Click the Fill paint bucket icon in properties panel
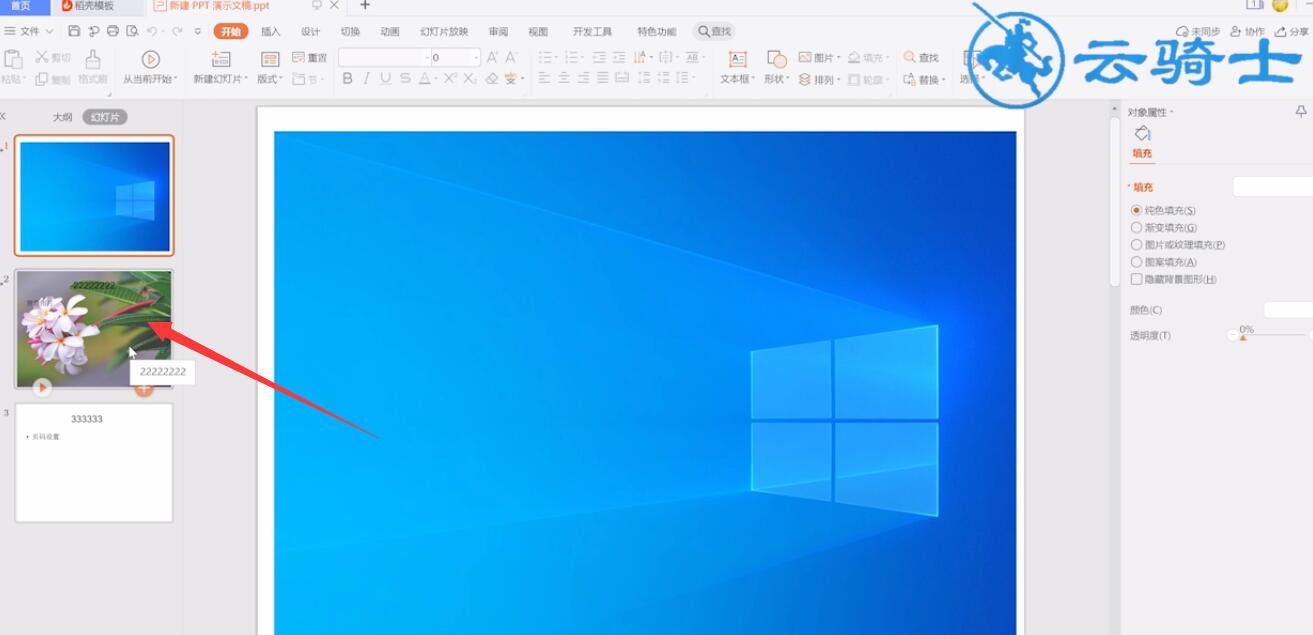The image size is (1313, 635). [1142, 134]
